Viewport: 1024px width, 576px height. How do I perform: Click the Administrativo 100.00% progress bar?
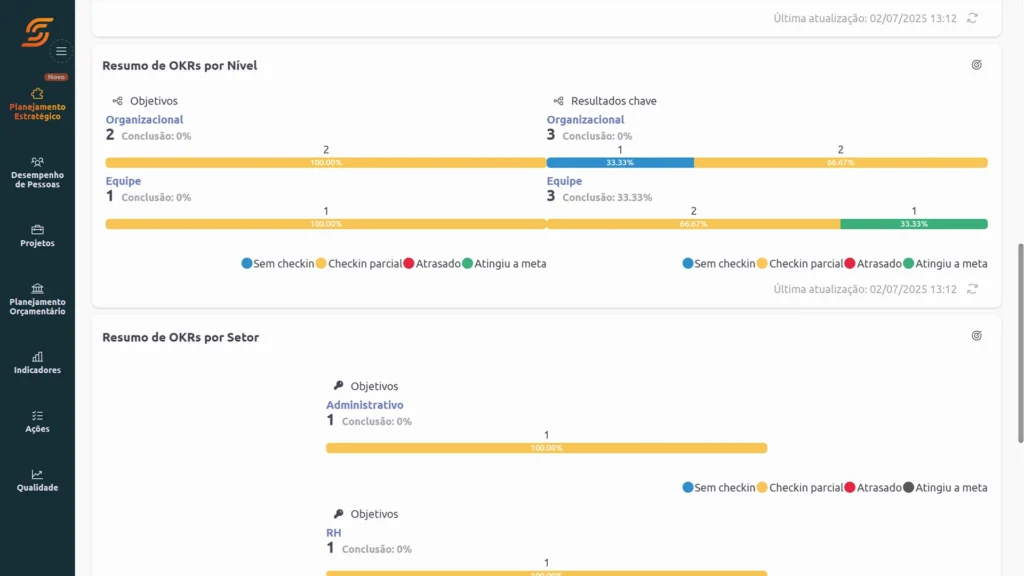pos(547,448)
